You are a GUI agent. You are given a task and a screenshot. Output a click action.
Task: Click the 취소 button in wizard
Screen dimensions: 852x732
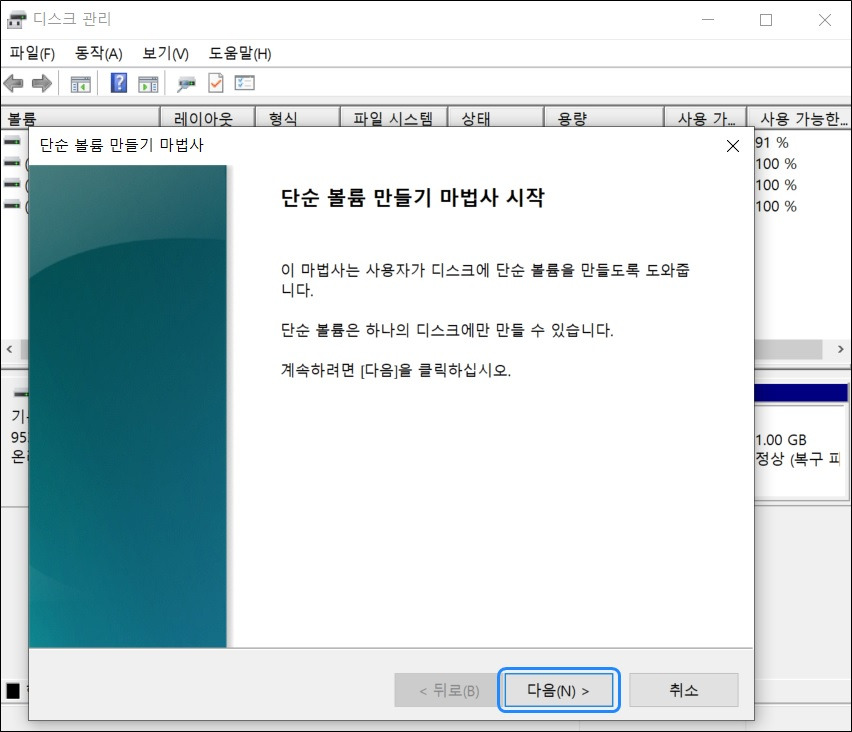[x=684, y=690]
